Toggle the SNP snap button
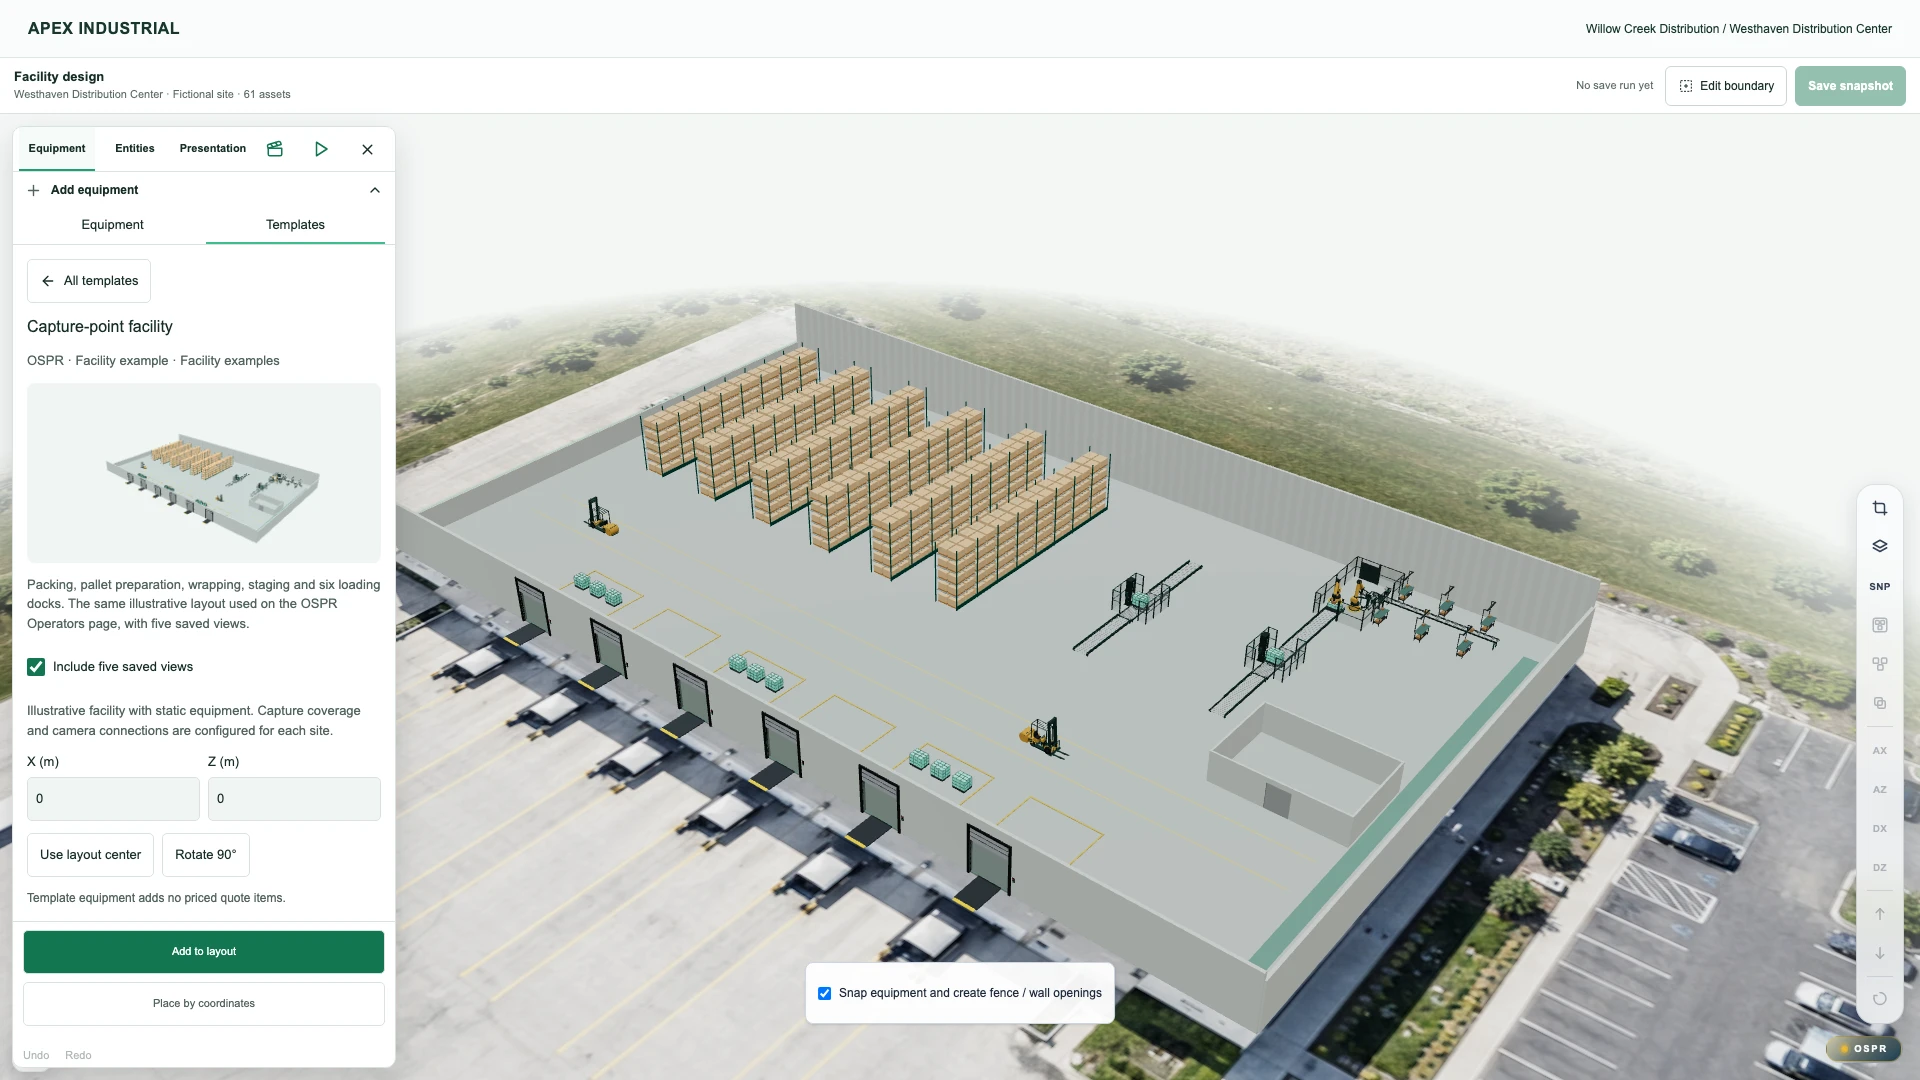The height and width of the screenshot is (1080, 1920). coord(1880,586)
